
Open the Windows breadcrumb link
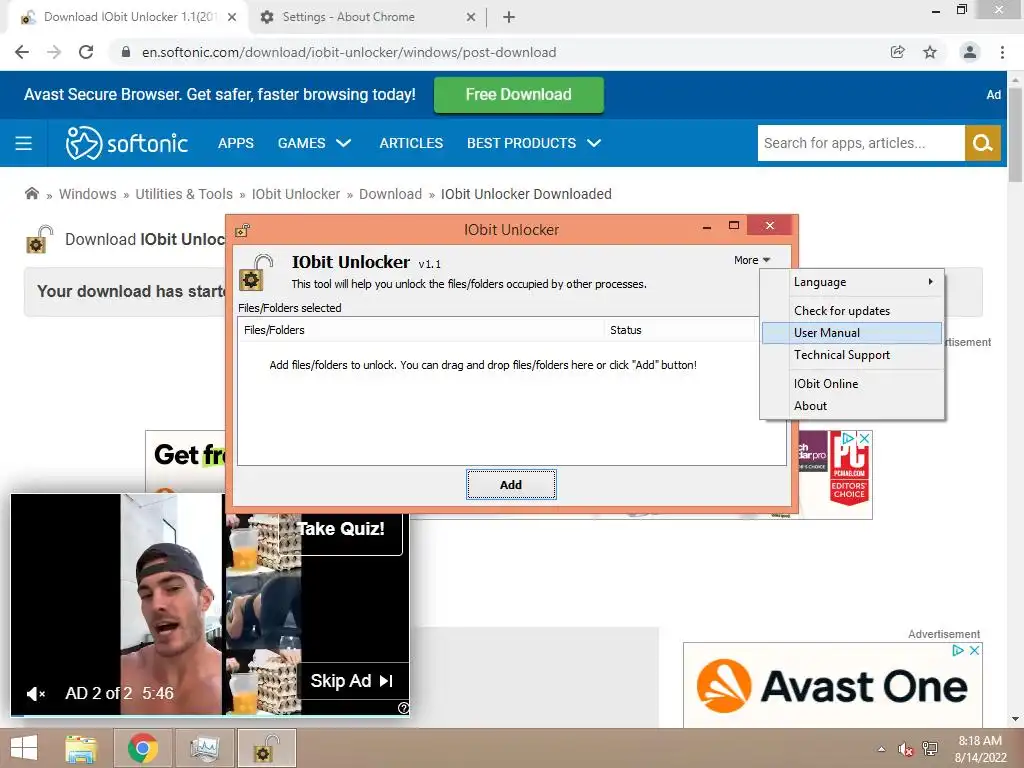click(x=88, y=194)
